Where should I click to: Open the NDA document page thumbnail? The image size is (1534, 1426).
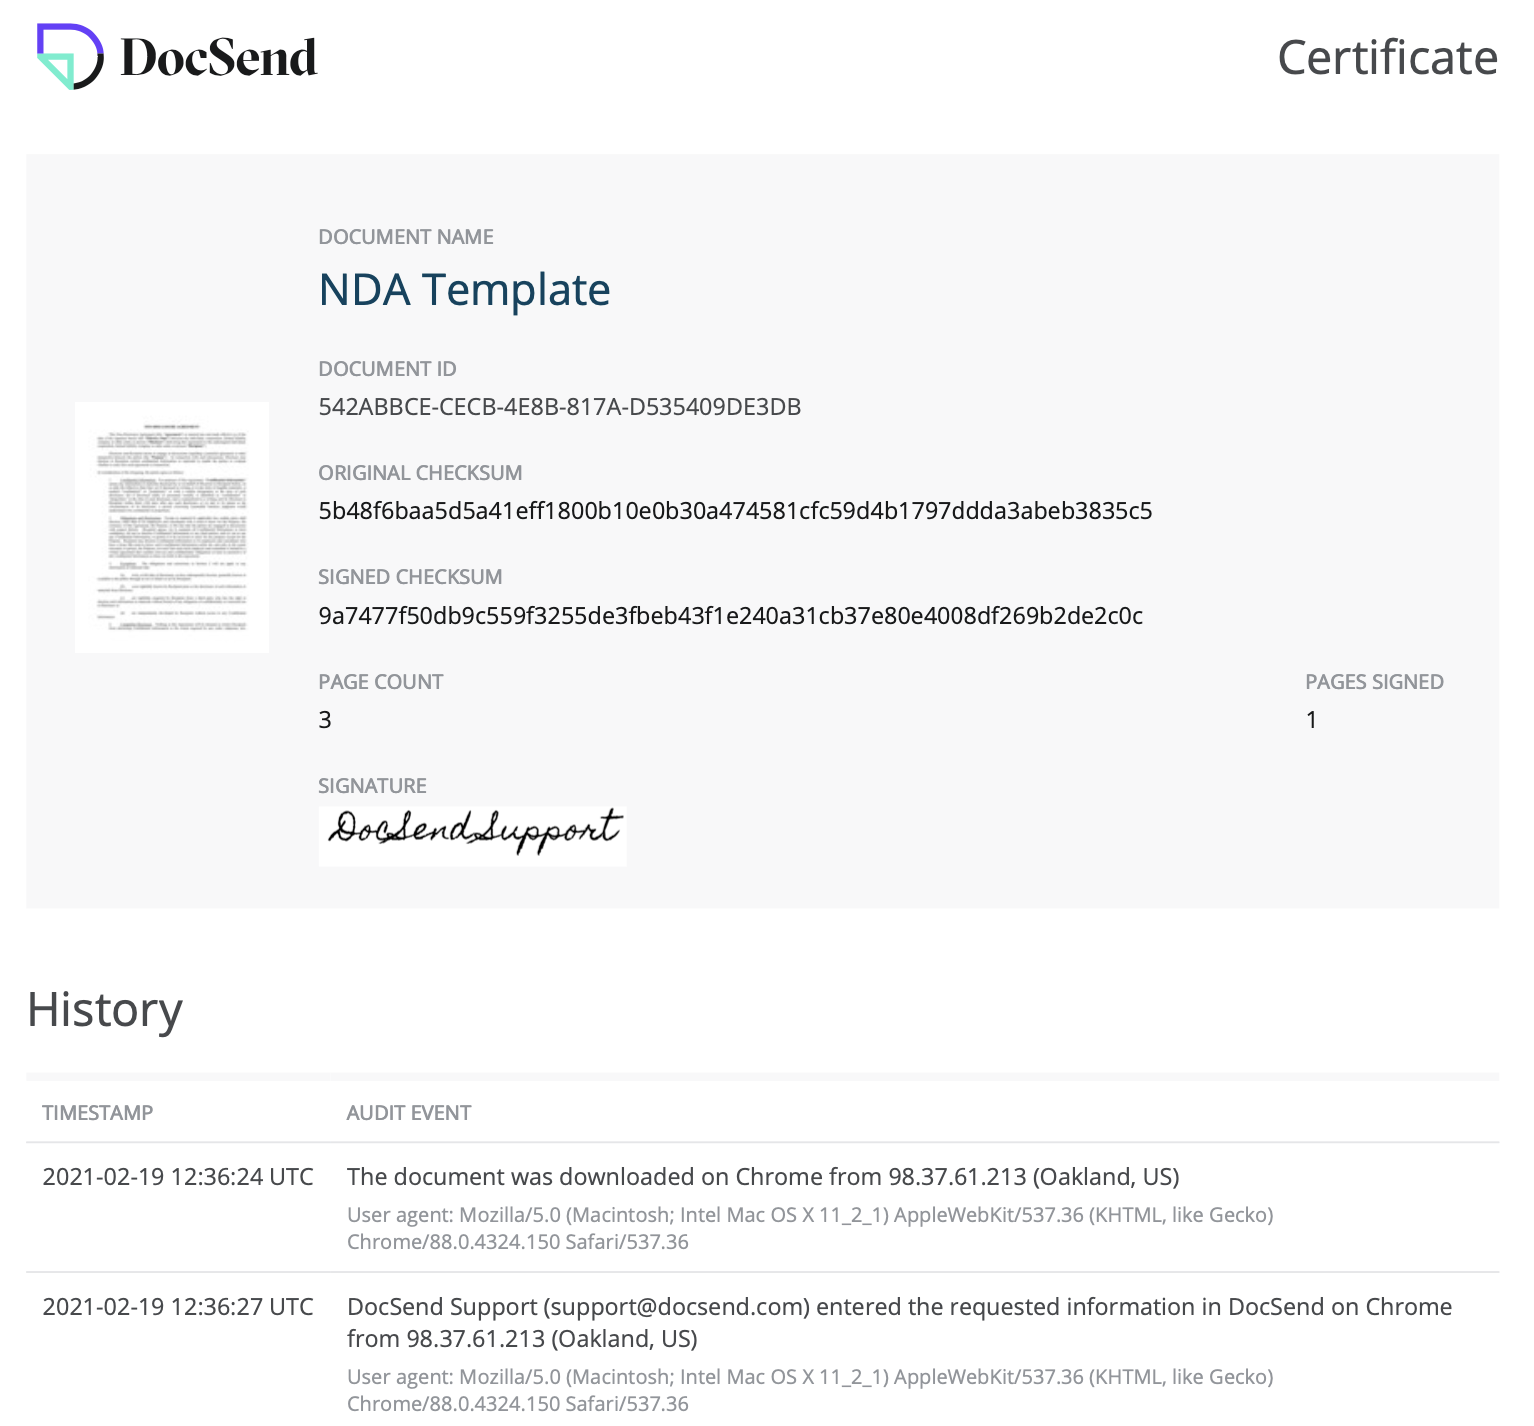pos(172,527)
